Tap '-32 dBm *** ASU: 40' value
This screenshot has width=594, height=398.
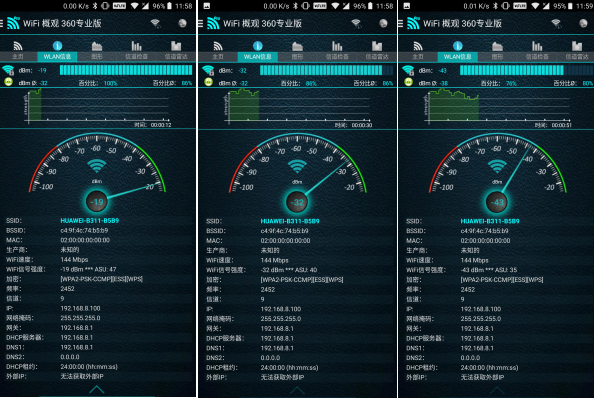[x=289, y=270]
